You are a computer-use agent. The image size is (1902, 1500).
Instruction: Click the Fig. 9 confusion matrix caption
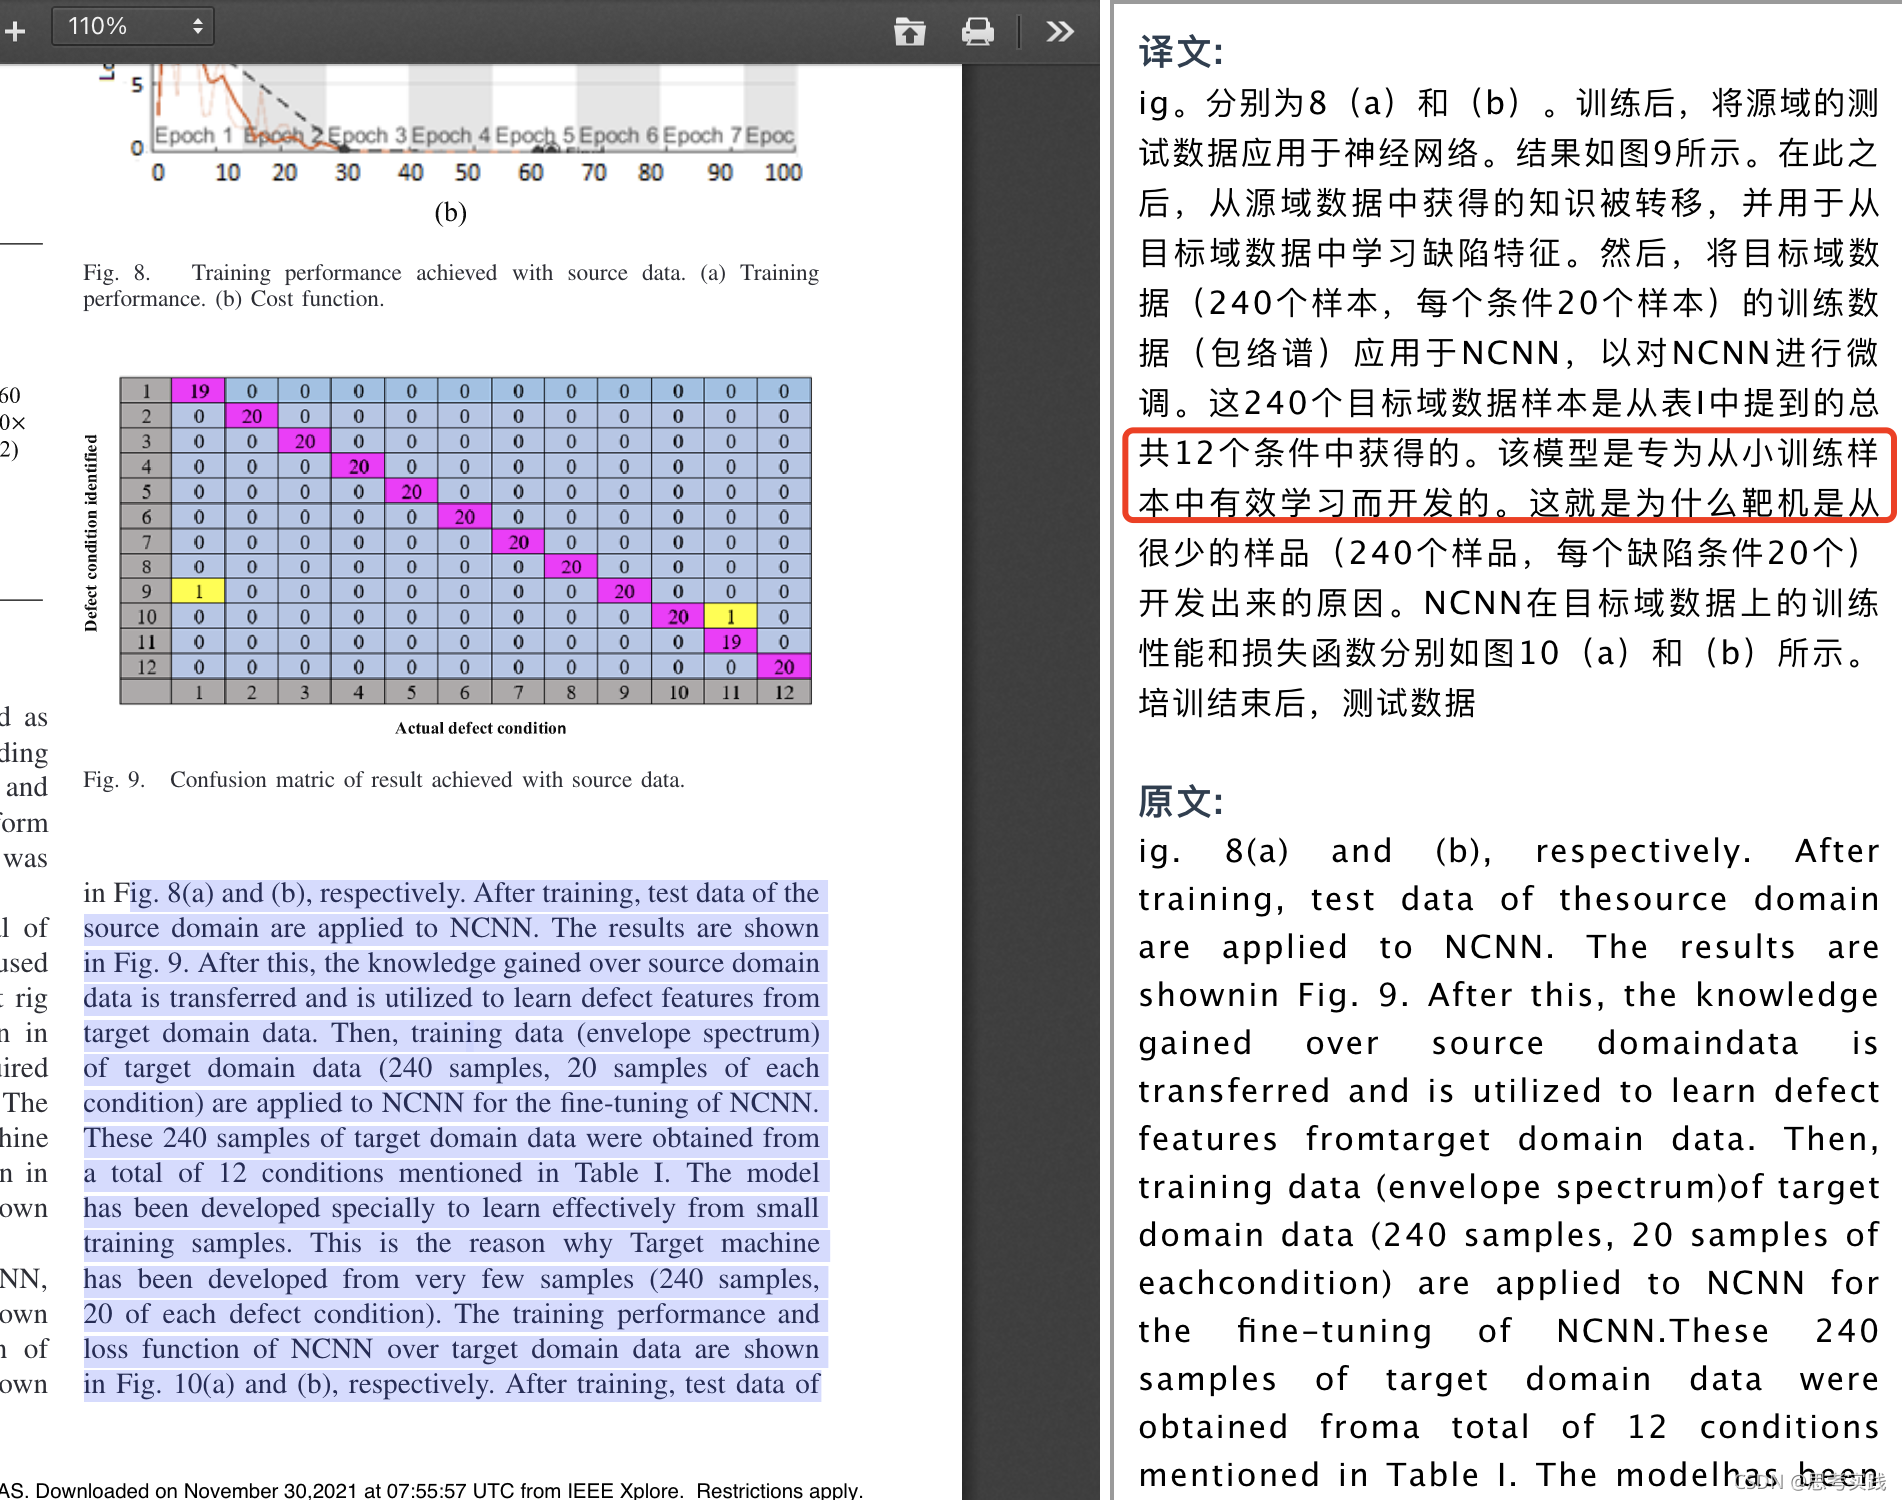pos(384,780)
